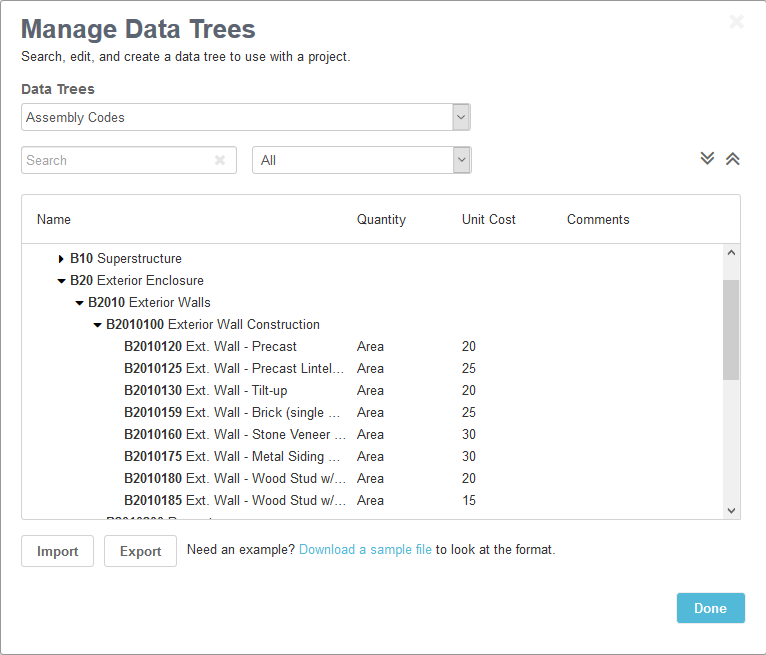
Task: Click unit cost 25 for B2010125 row
Action: click(x=468, y=368)
